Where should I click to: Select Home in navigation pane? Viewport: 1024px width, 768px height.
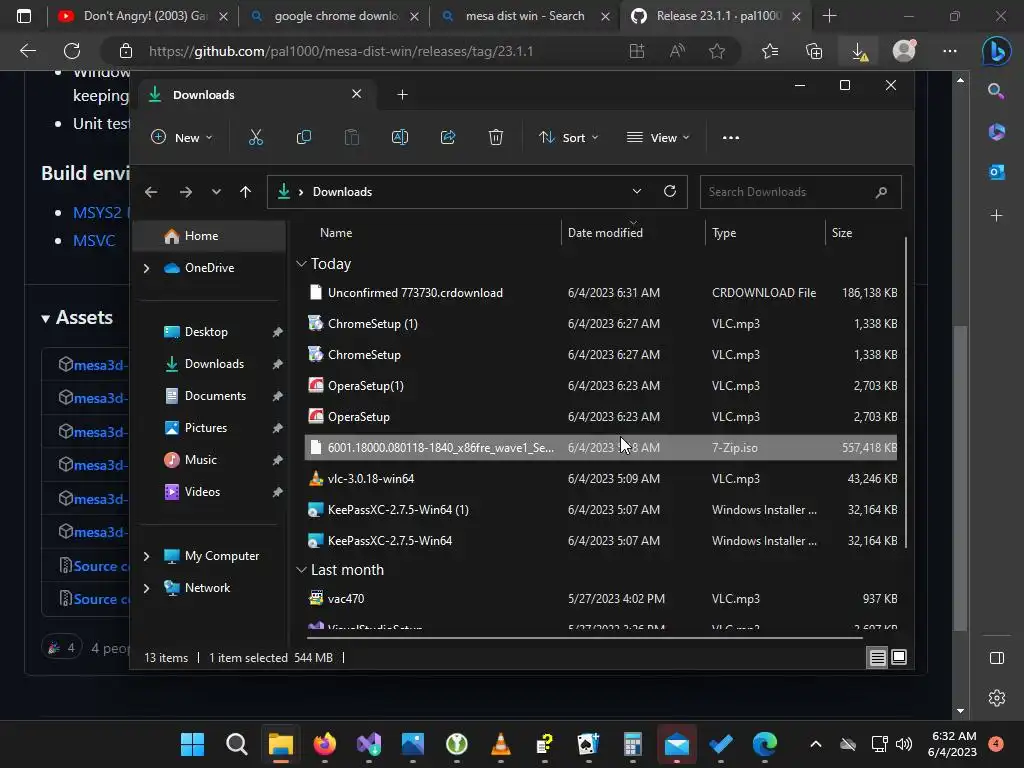[209, 236]
